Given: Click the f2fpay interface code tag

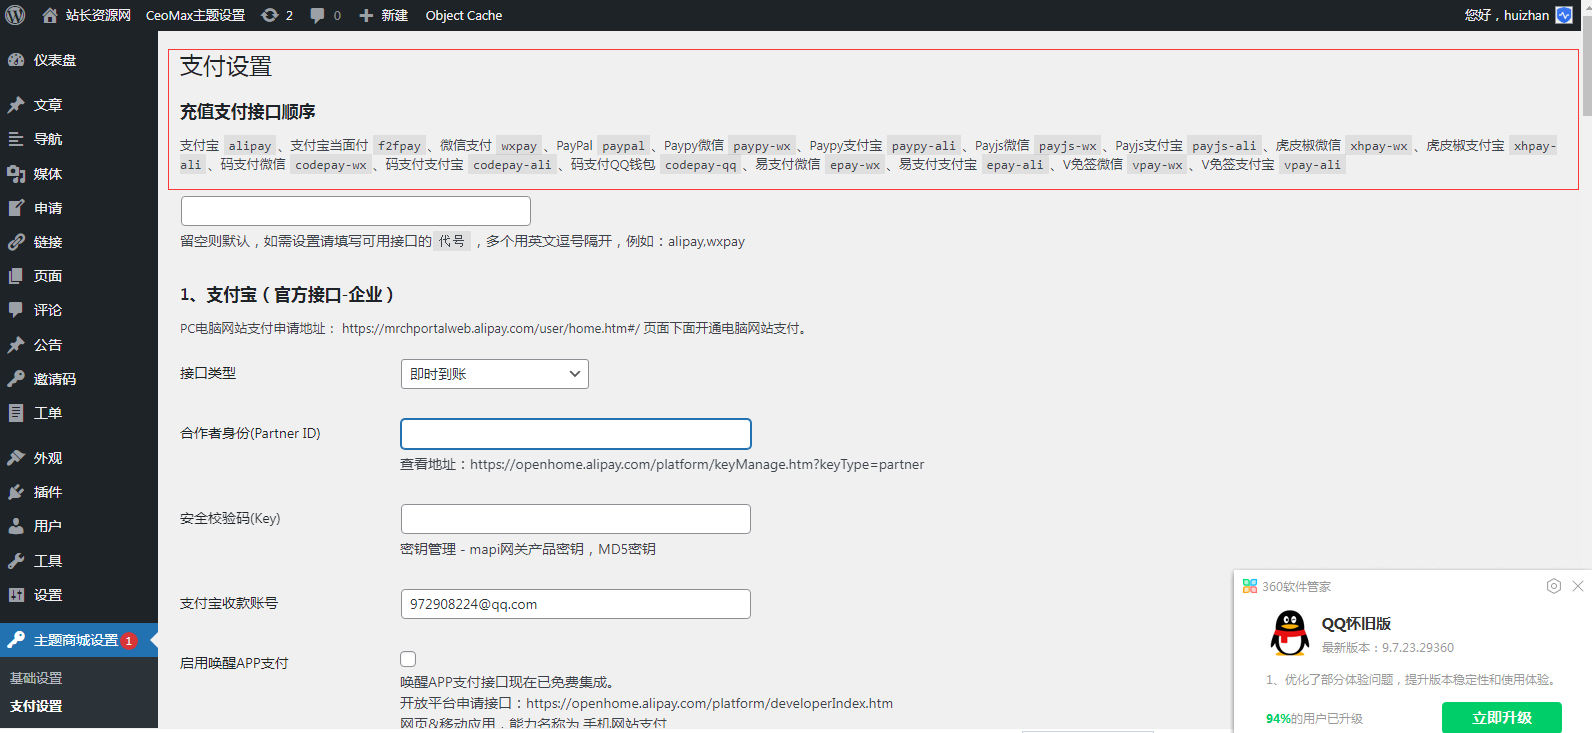Looking at the screenshot, I should coord(400,146).
